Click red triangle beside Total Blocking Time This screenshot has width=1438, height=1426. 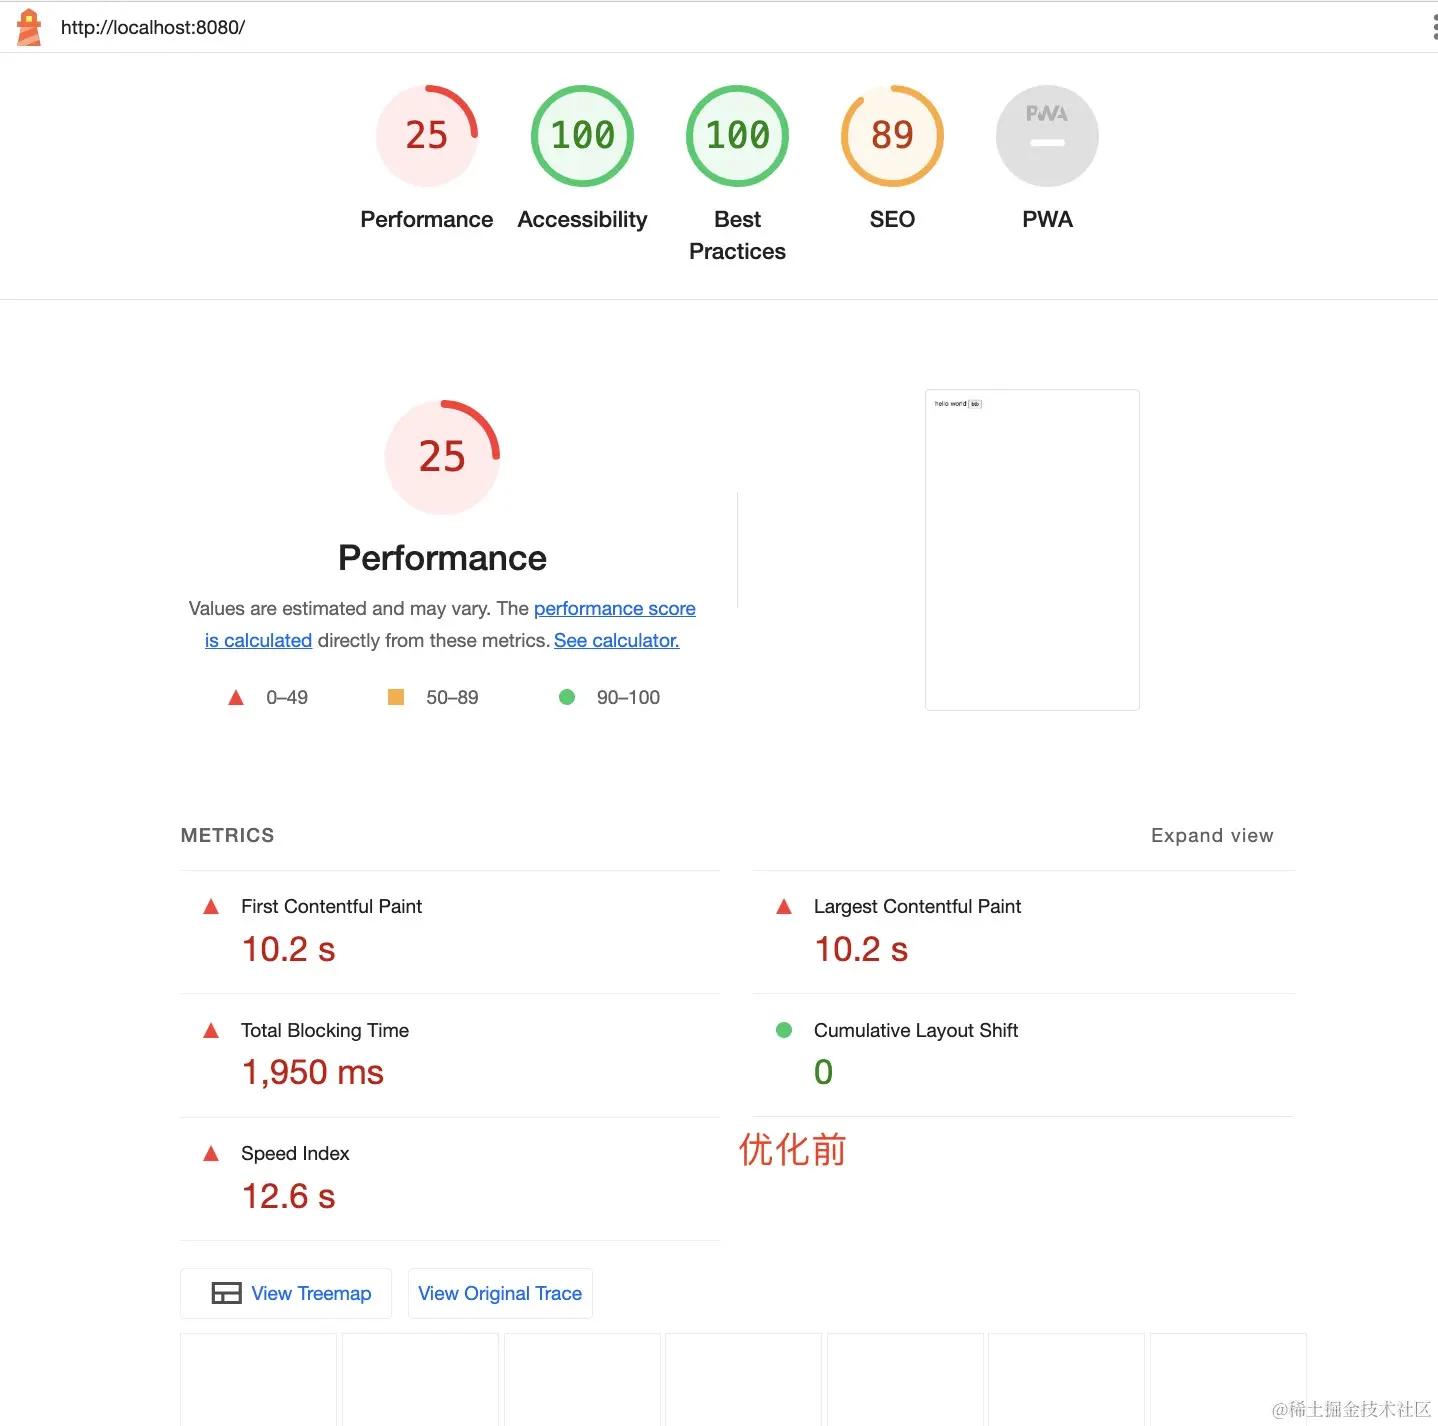click(211, 1030)
